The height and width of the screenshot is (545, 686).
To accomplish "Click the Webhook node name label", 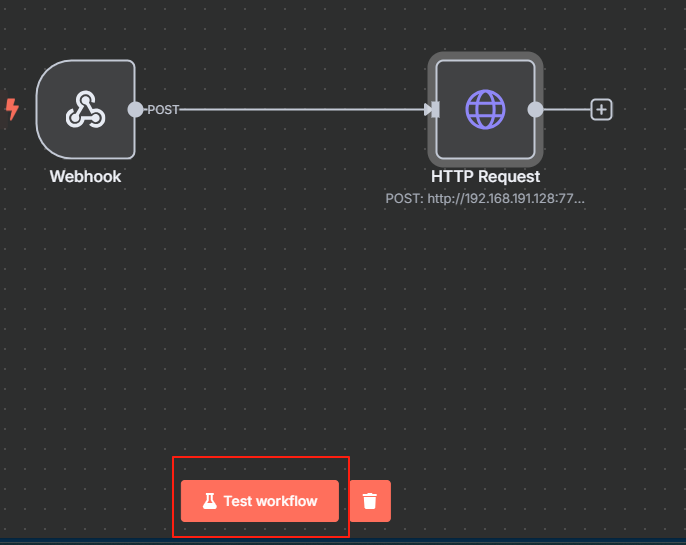I will [85, 176].
